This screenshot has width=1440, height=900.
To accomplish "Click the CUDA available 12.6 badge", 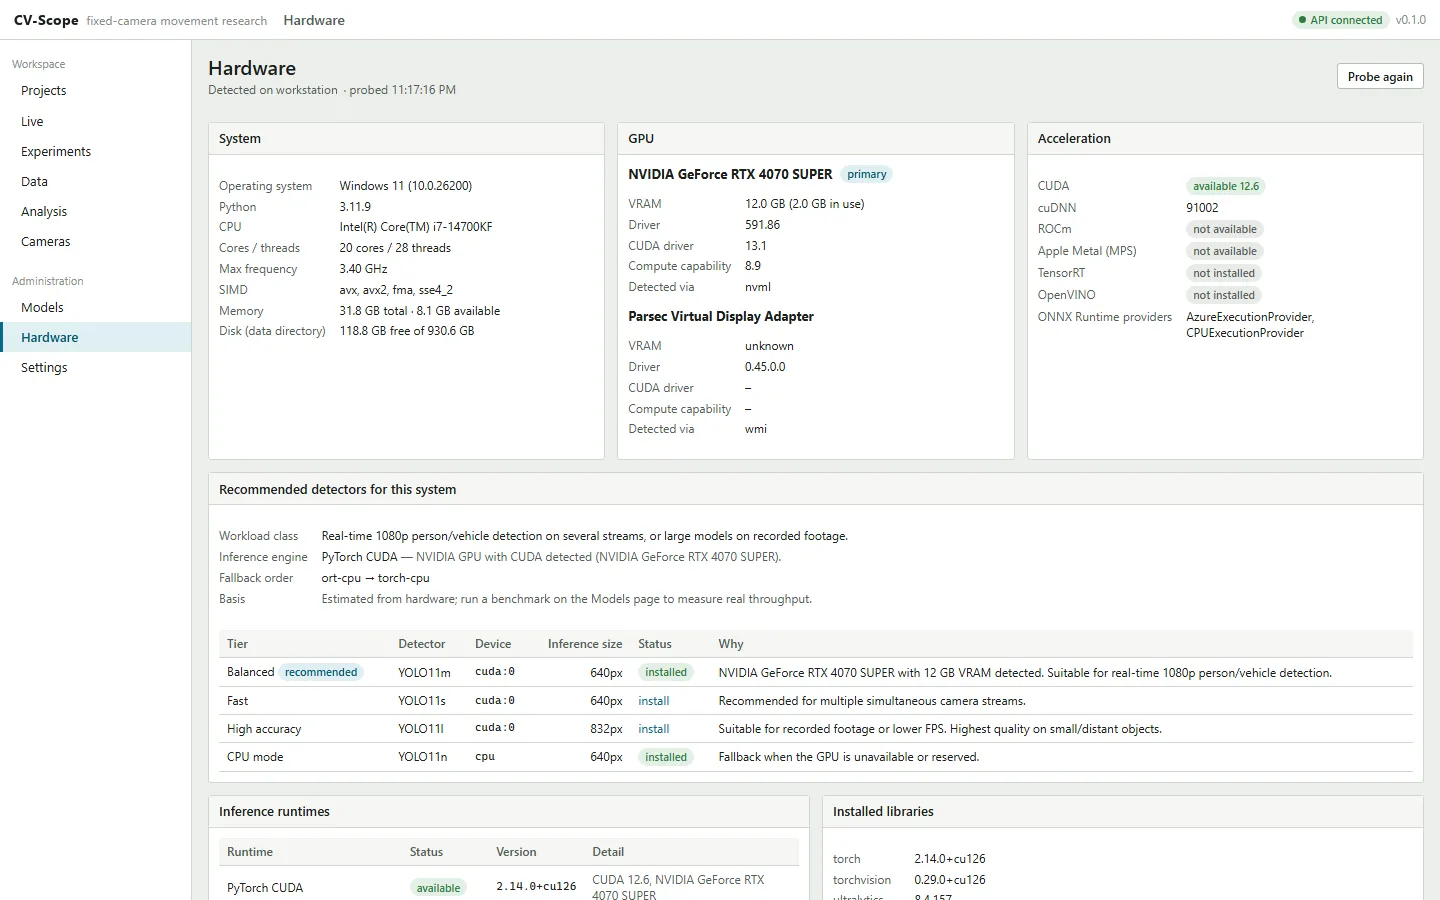I will [x=1226, y=186].
